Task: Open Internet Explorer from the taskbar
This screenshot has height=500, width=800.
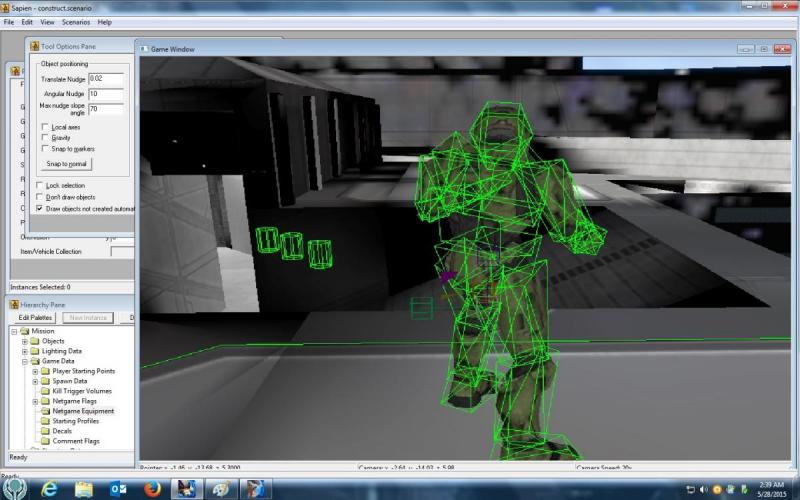Action: point(50,489)
